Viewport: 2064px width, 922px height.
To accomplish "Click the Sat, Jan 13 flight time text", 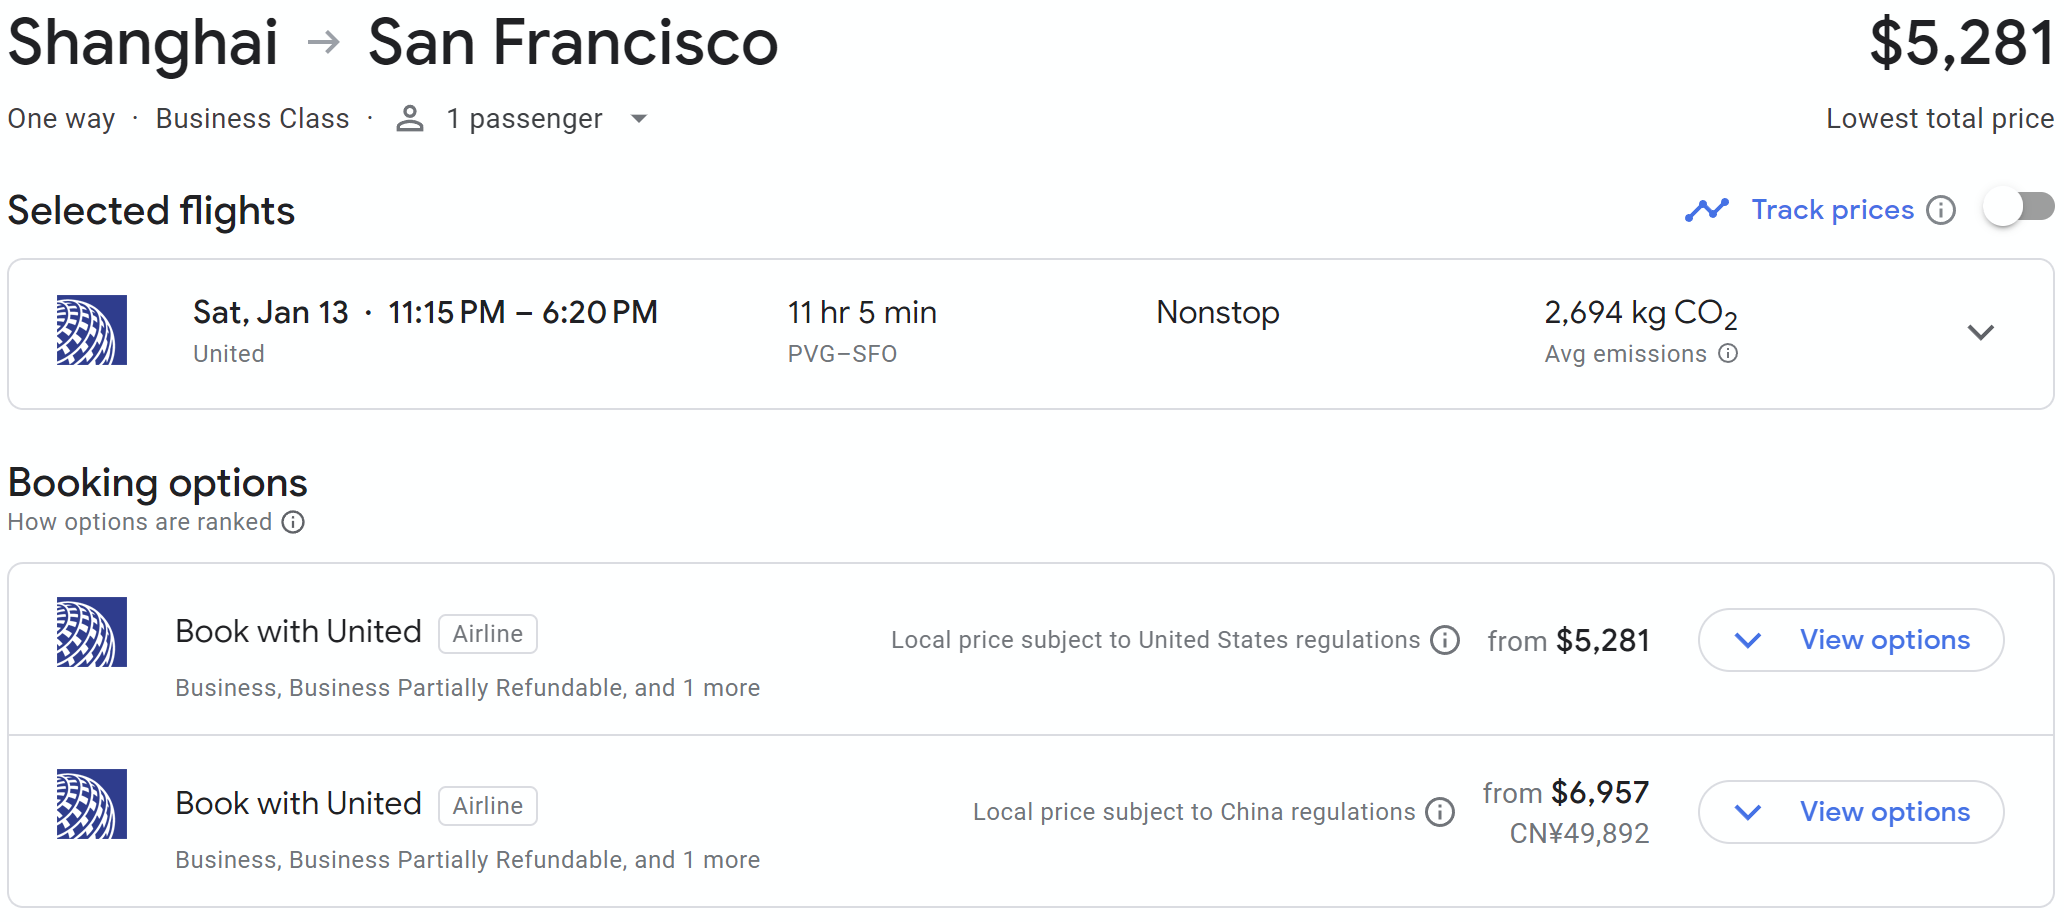I will [x=425, y=313].
